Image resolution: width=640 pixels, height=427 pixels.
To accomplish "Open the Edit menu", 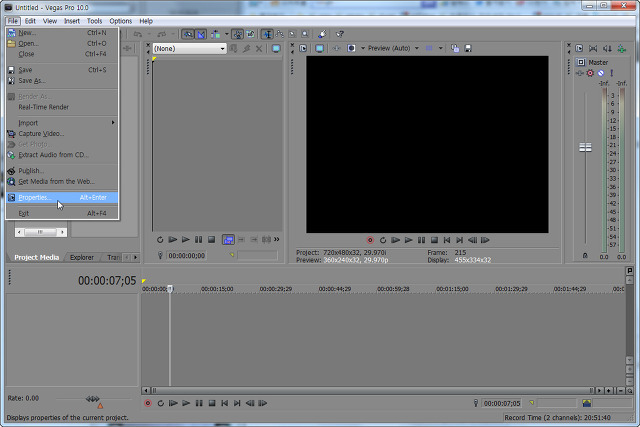I will click(30, 21).
